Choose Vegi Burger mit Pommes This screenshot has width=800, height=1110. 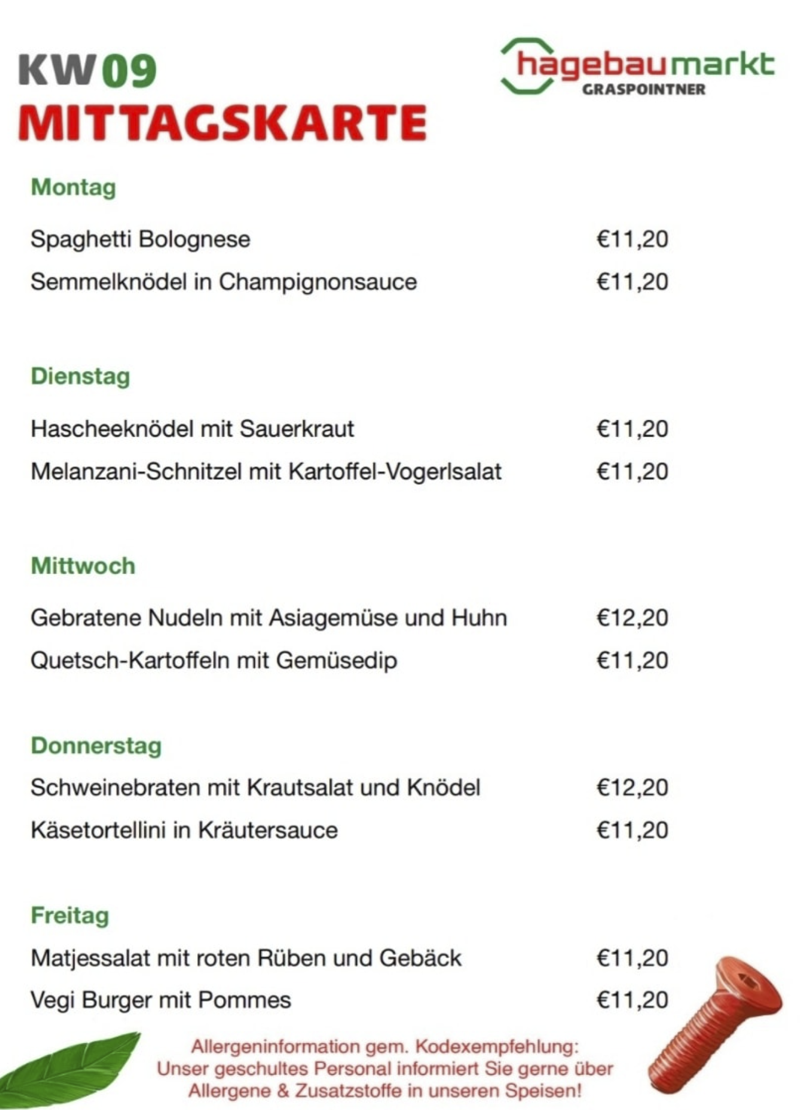[x=161, y=1000]
